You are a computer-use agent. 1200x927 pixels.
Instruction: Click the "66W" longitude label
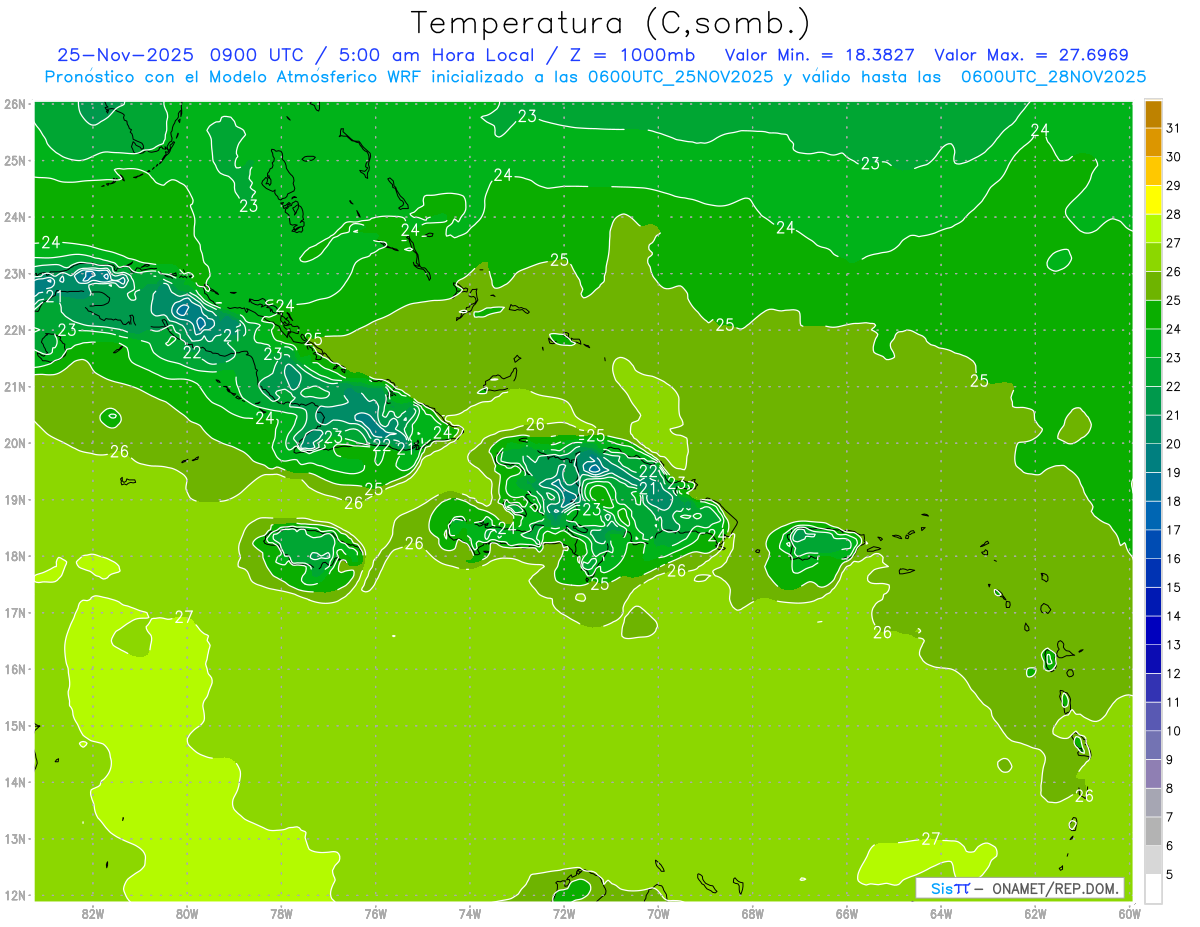tap(847, 913)
